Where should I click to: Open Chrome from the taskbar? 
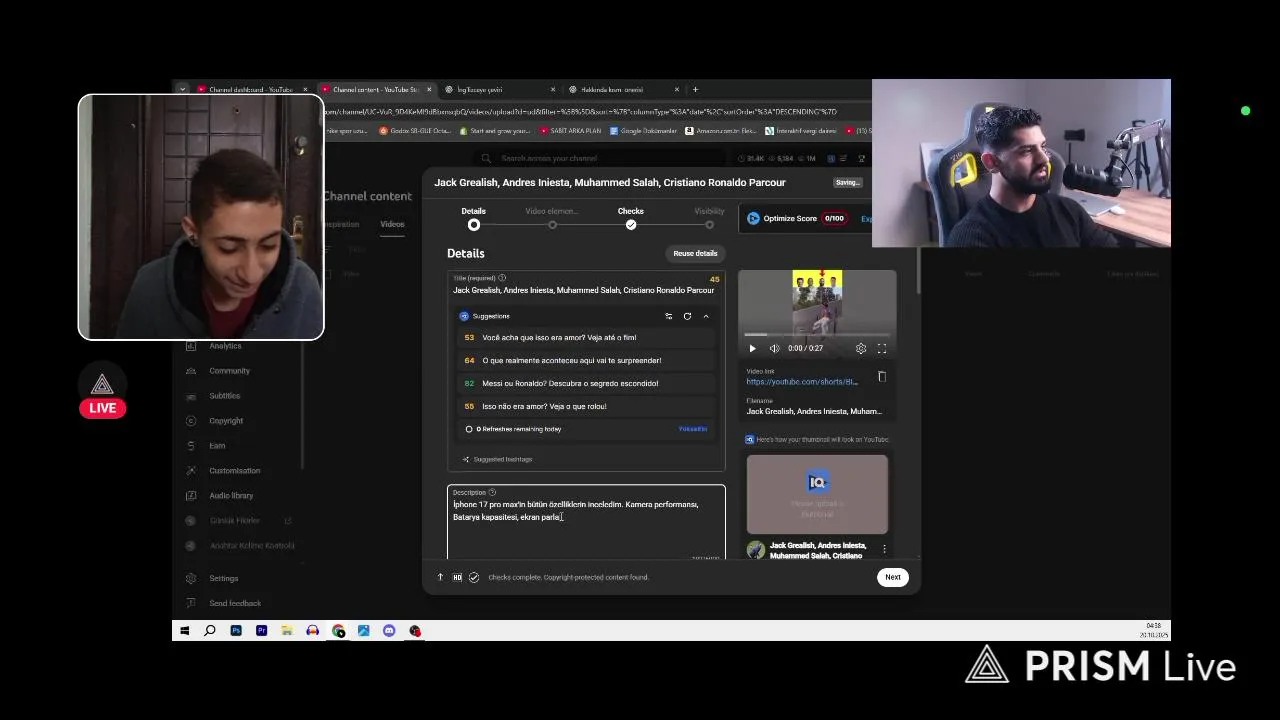coord(338,631)
